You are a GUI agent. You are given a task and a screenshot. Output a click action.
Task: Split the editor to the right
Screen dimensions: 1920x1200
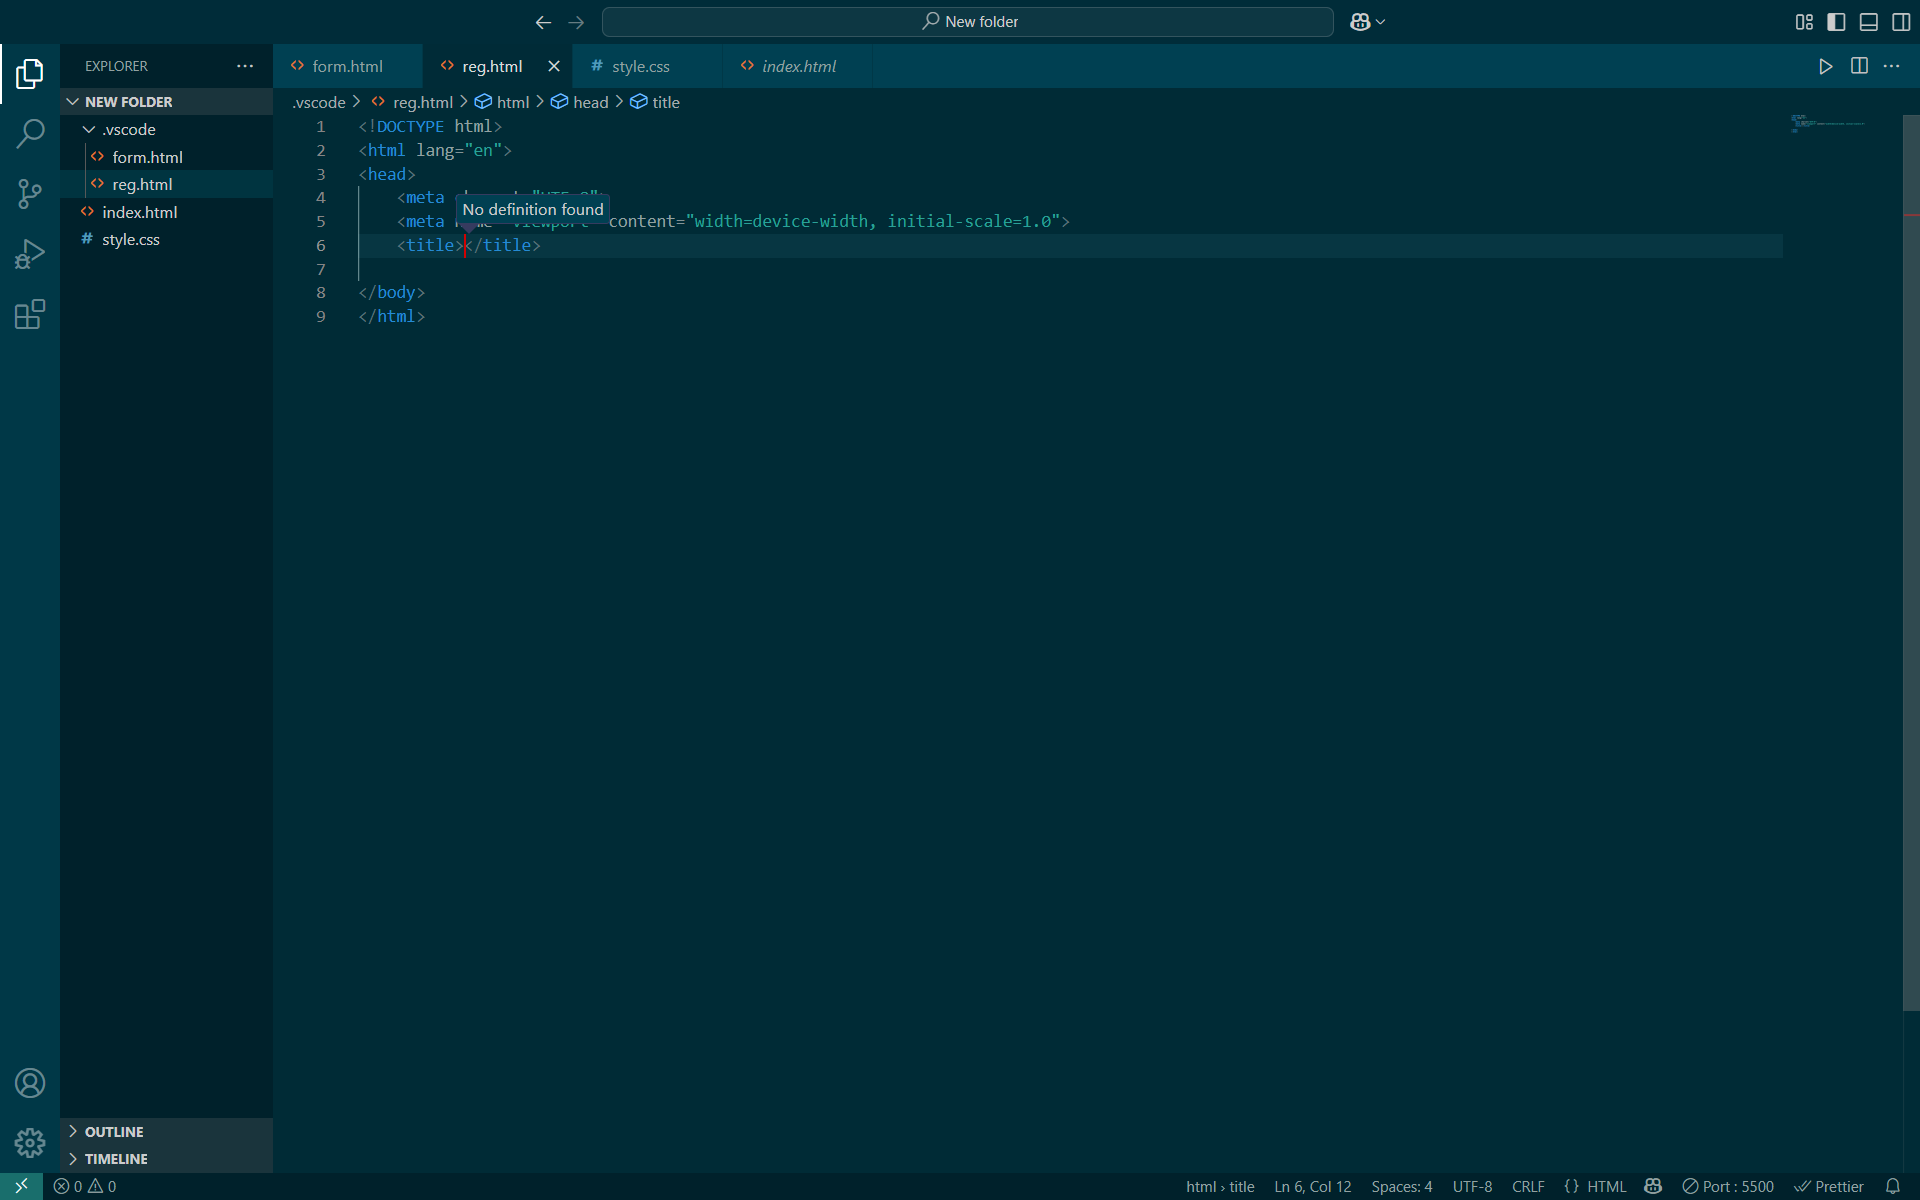[x=1859, y=66]
